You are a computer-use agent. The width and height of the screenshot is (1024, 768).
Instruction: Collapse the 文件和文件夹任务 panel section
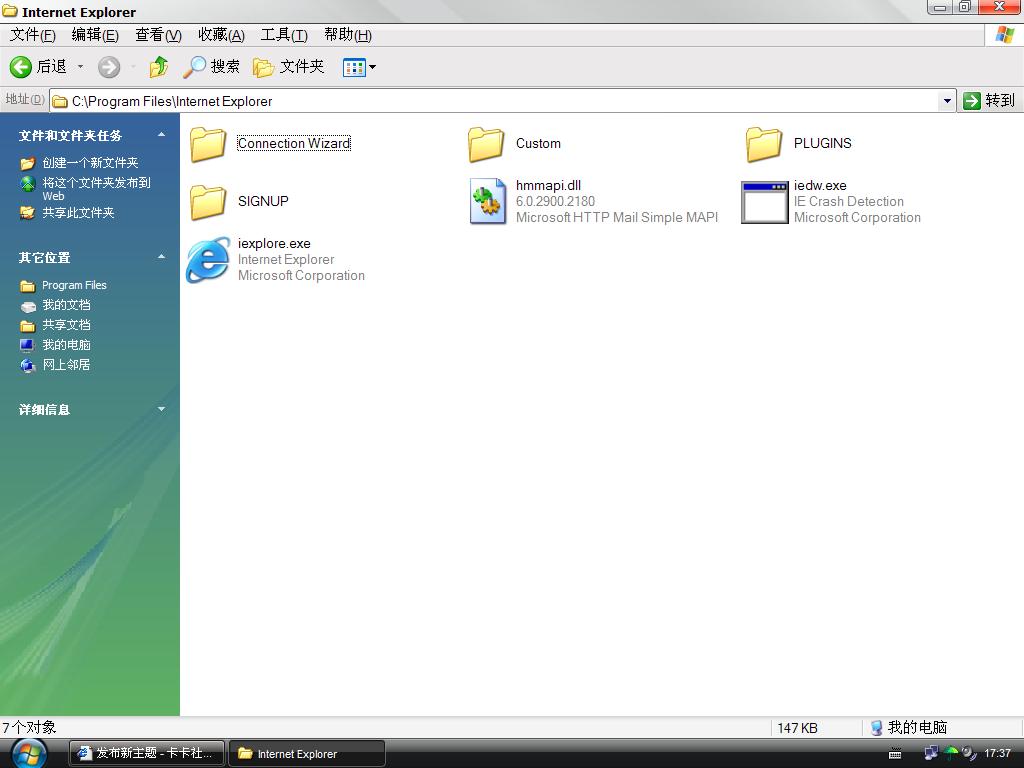161,135
